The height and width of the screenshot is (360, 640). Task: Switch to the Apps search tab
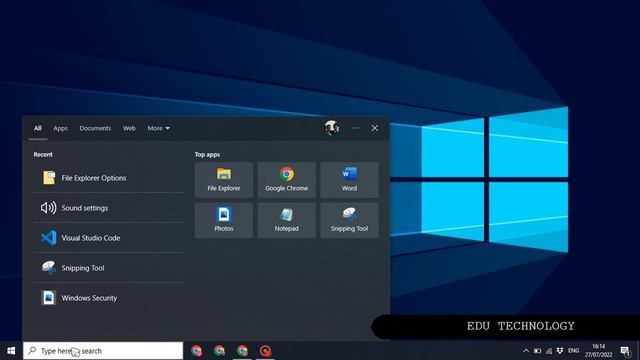(60, 128)
